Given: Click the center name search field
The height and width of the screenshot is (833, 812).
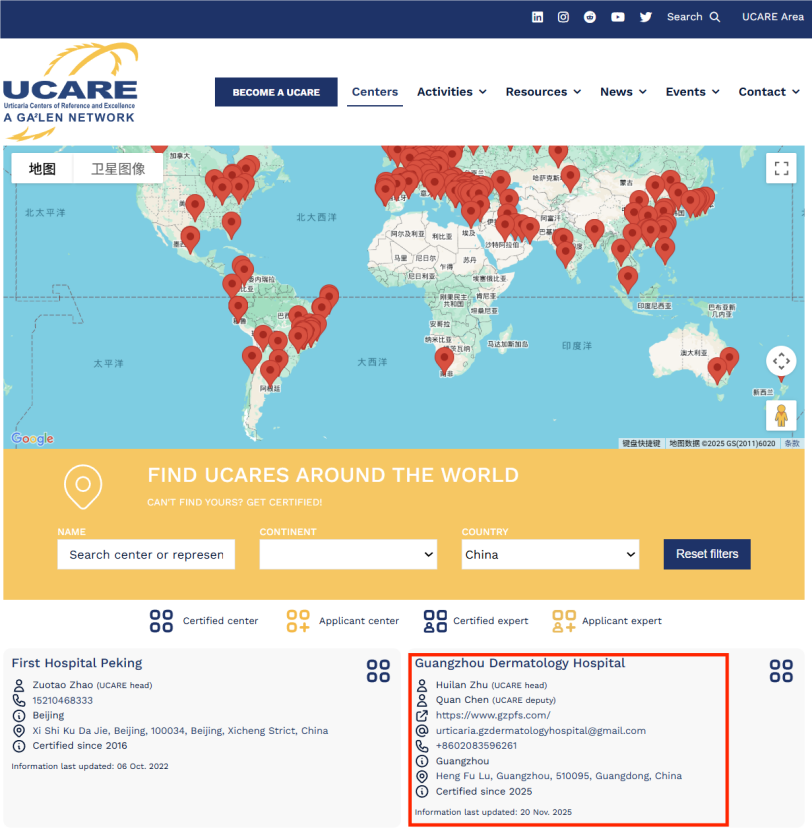Looking at the screenshot, I should pyautogui.click(x=146, y=554).
